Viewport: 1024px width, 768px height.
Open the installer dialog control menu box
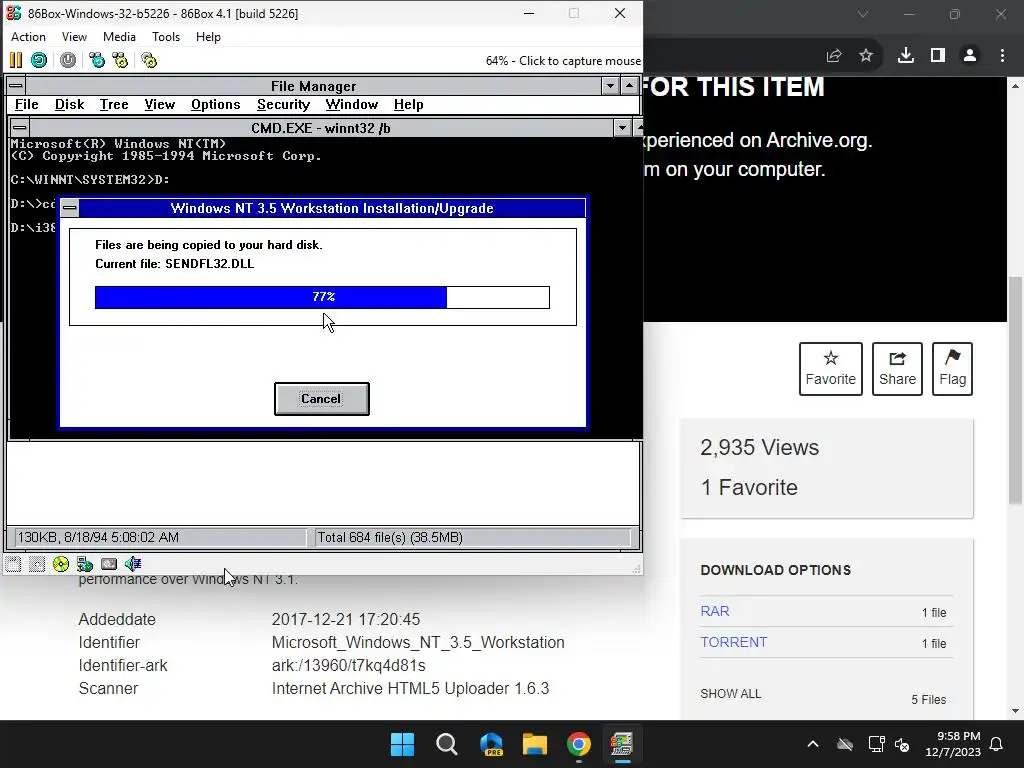point(70,208)
